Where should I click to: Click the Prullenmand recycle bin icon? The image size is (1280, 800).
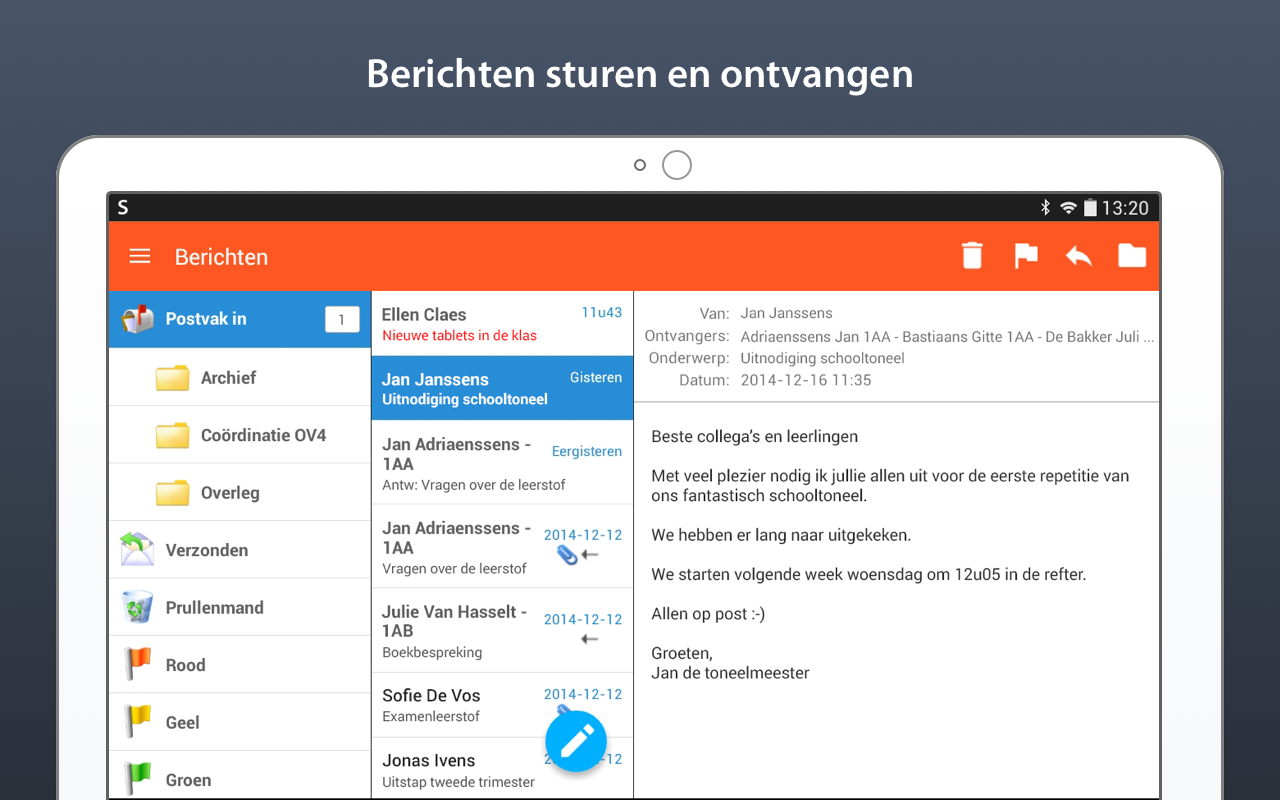tap(138, 607)
